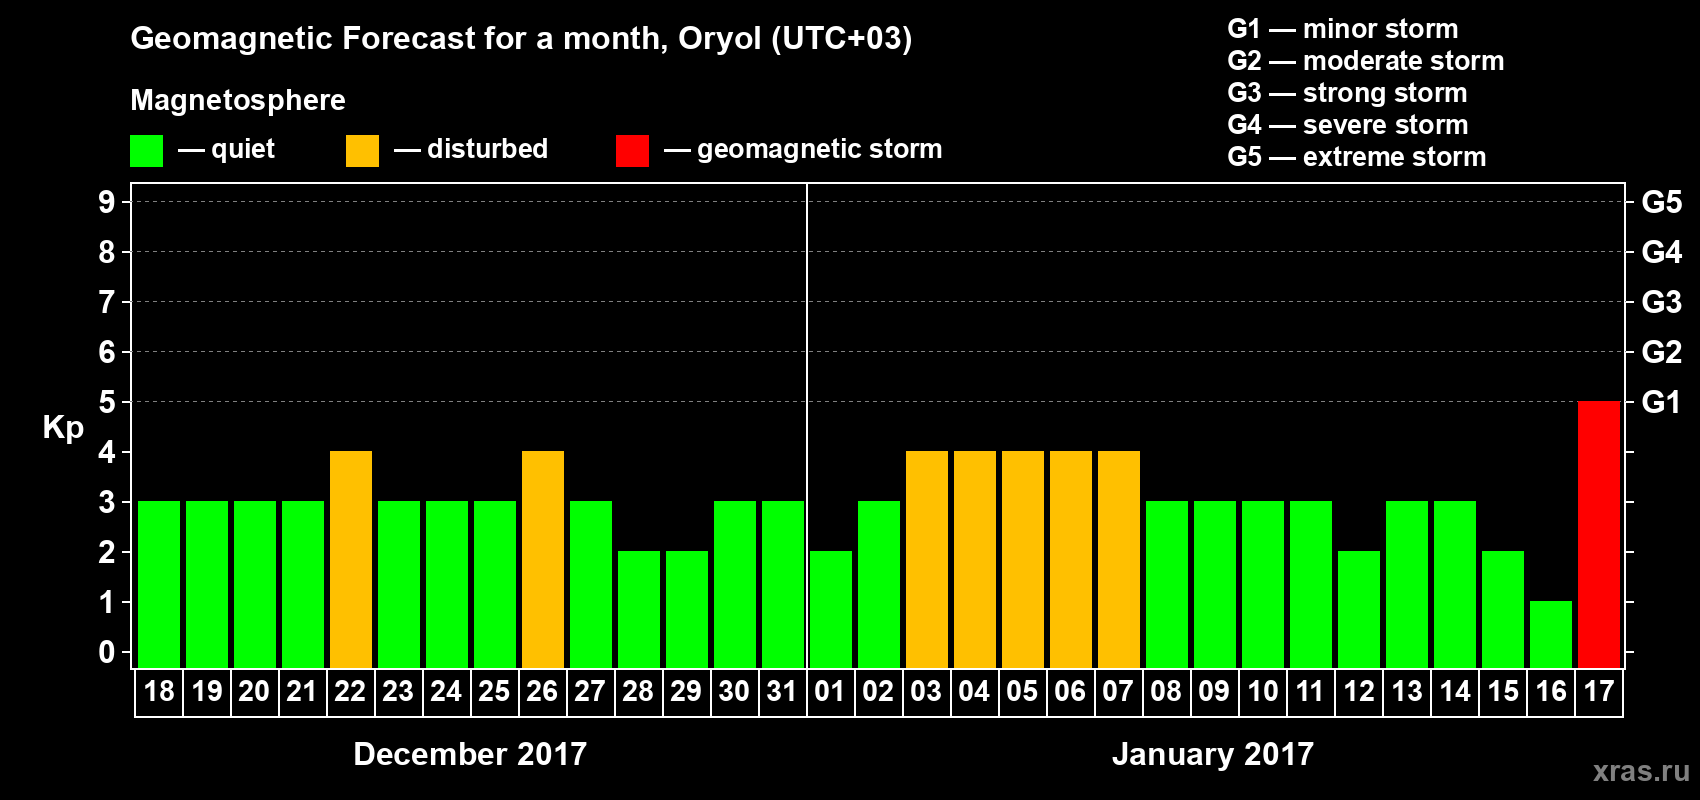This screenshot has height=800, width=1700.
Task: Click the G5 label on right axis
Action: coord(1662,202)
